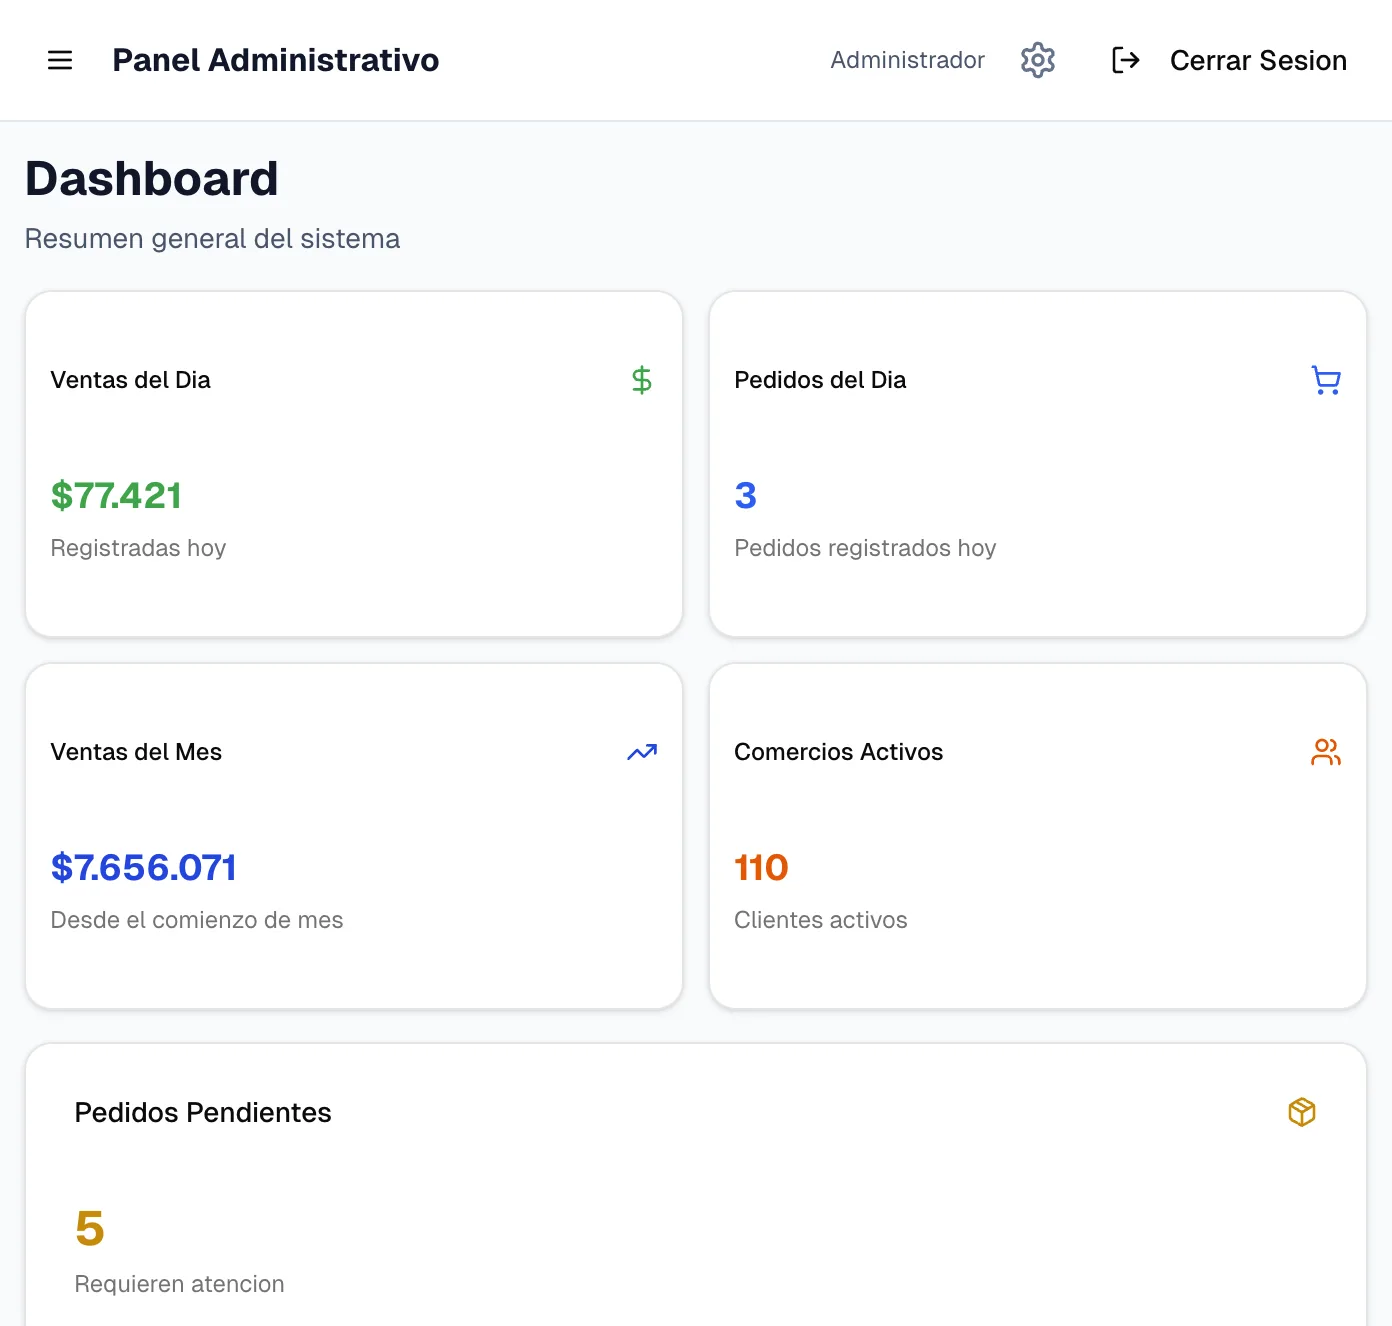1392x1326 pixels.
Task: Open the Ventas del Dia card
Action: 354,463
